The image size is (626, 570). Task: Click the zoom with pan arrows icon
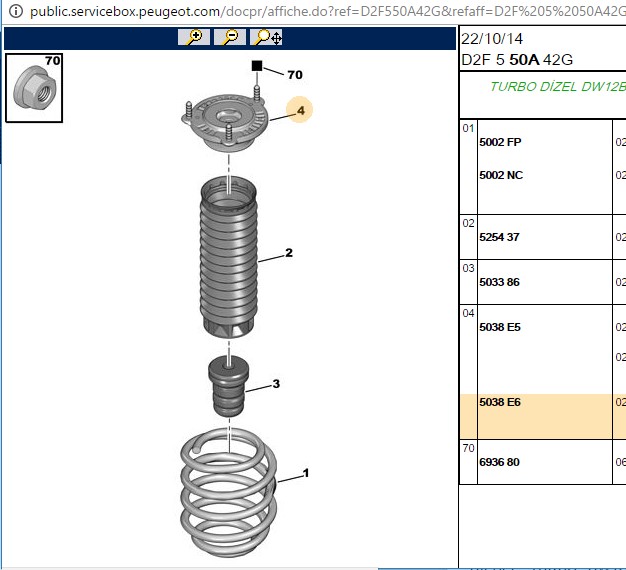[266, 37]
